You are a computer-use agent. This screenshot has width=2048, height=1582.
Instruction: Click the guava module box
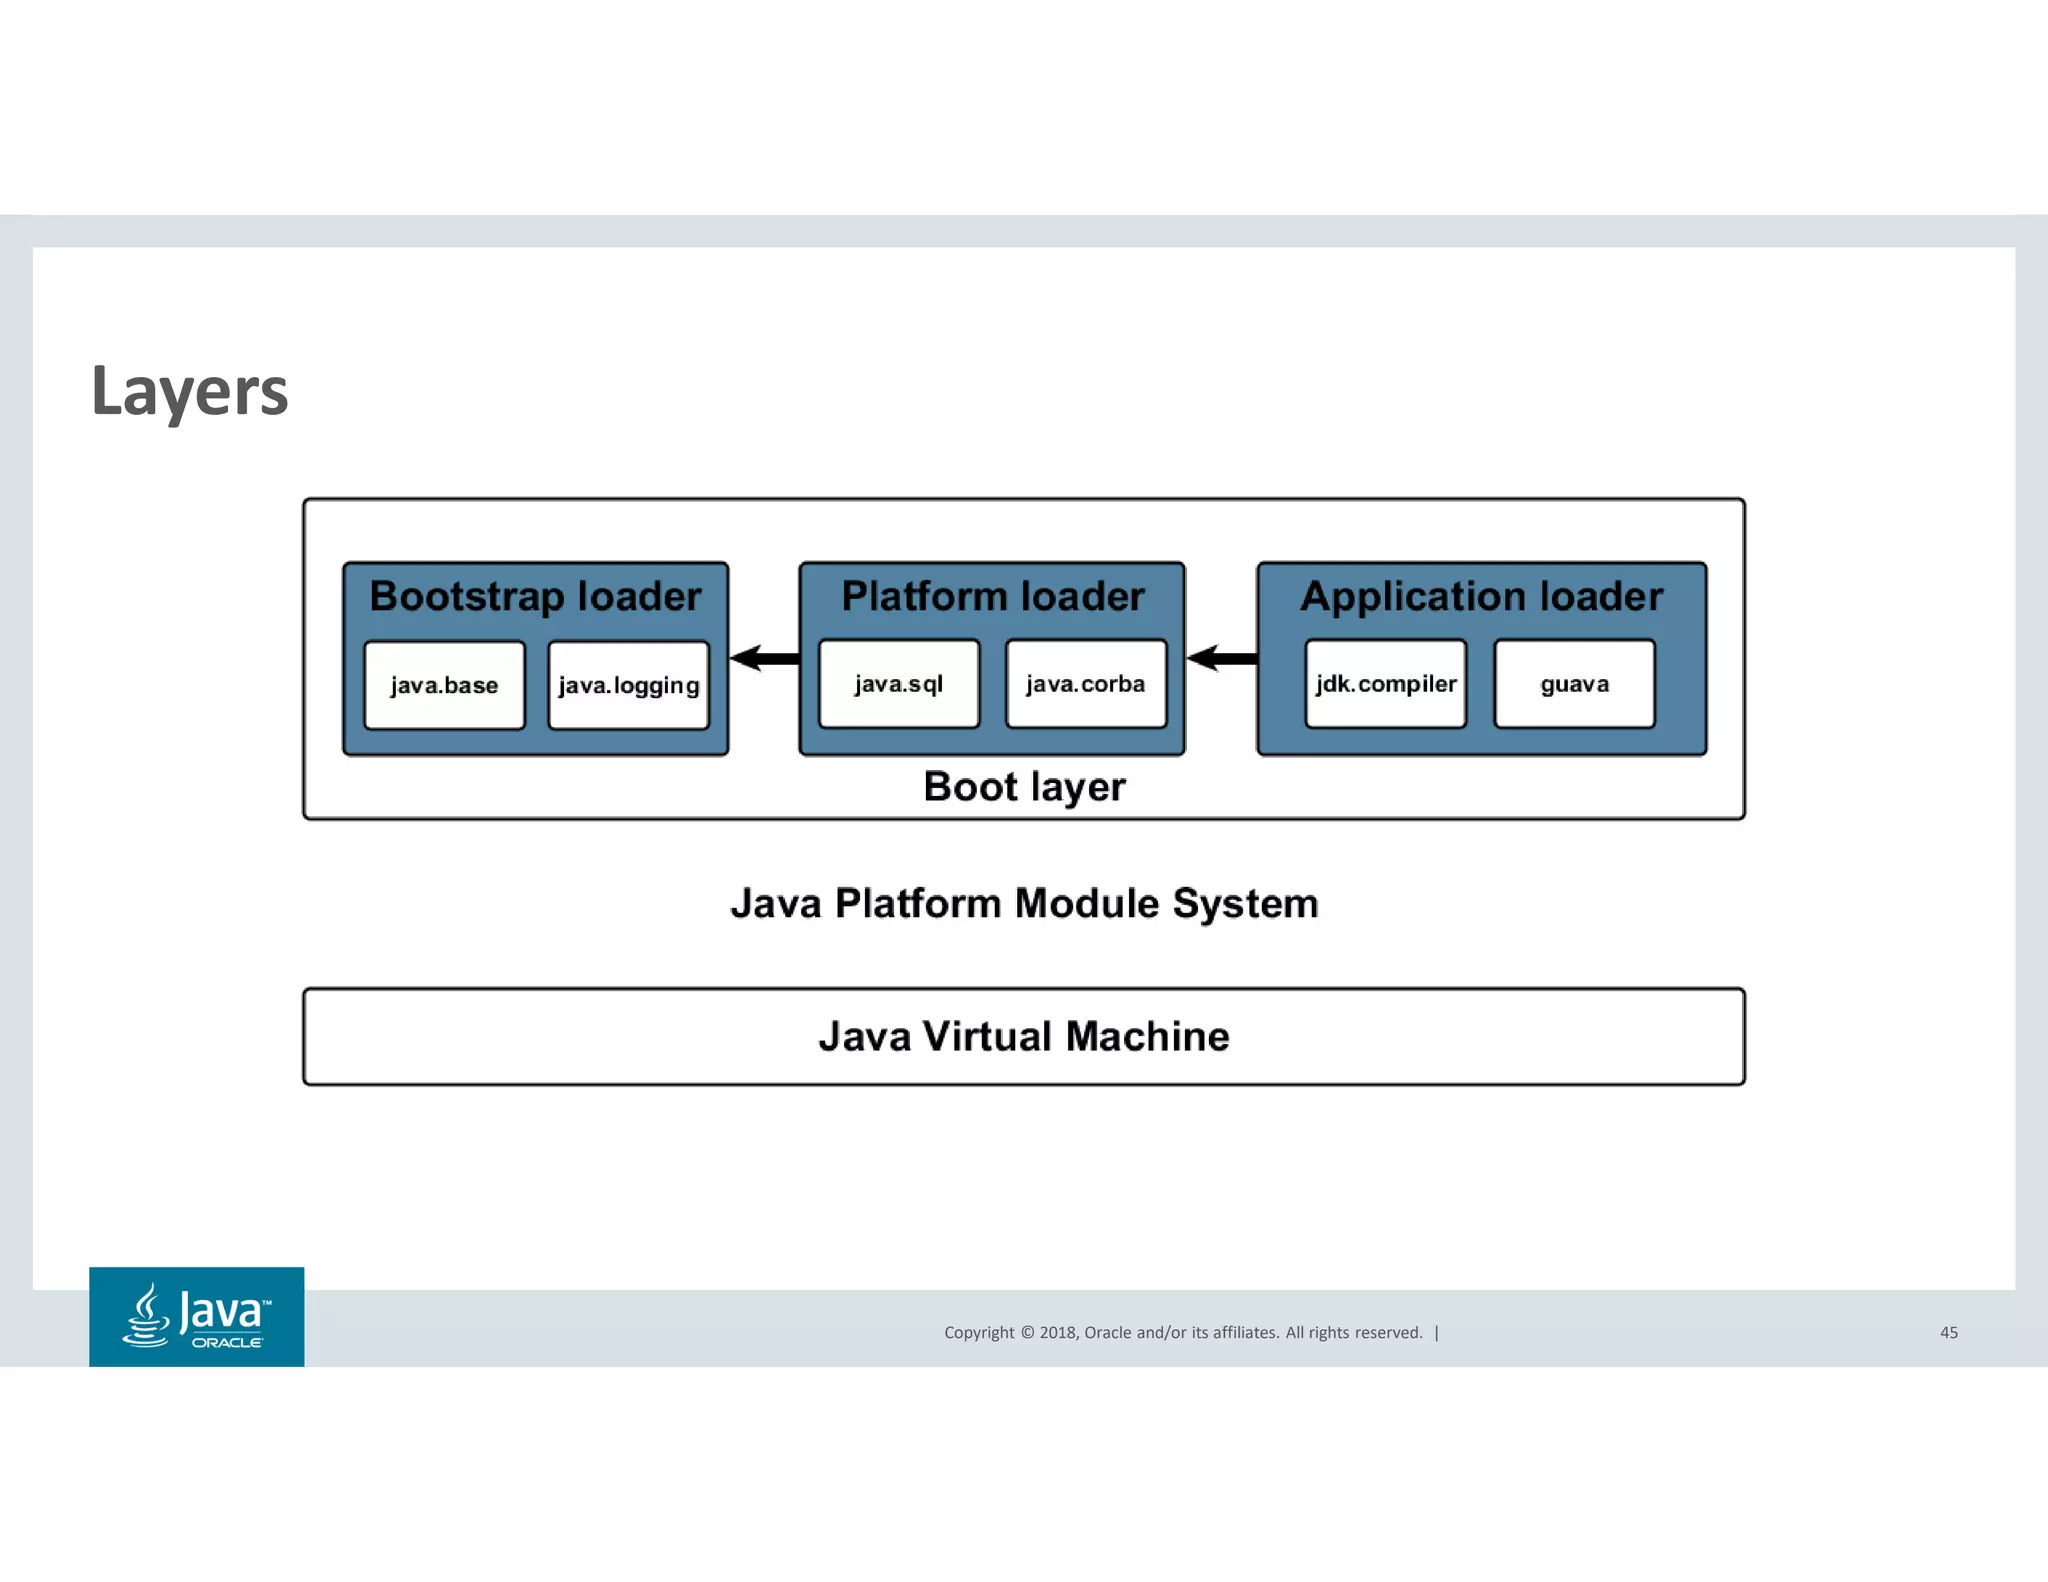[x=1574, y=684]
